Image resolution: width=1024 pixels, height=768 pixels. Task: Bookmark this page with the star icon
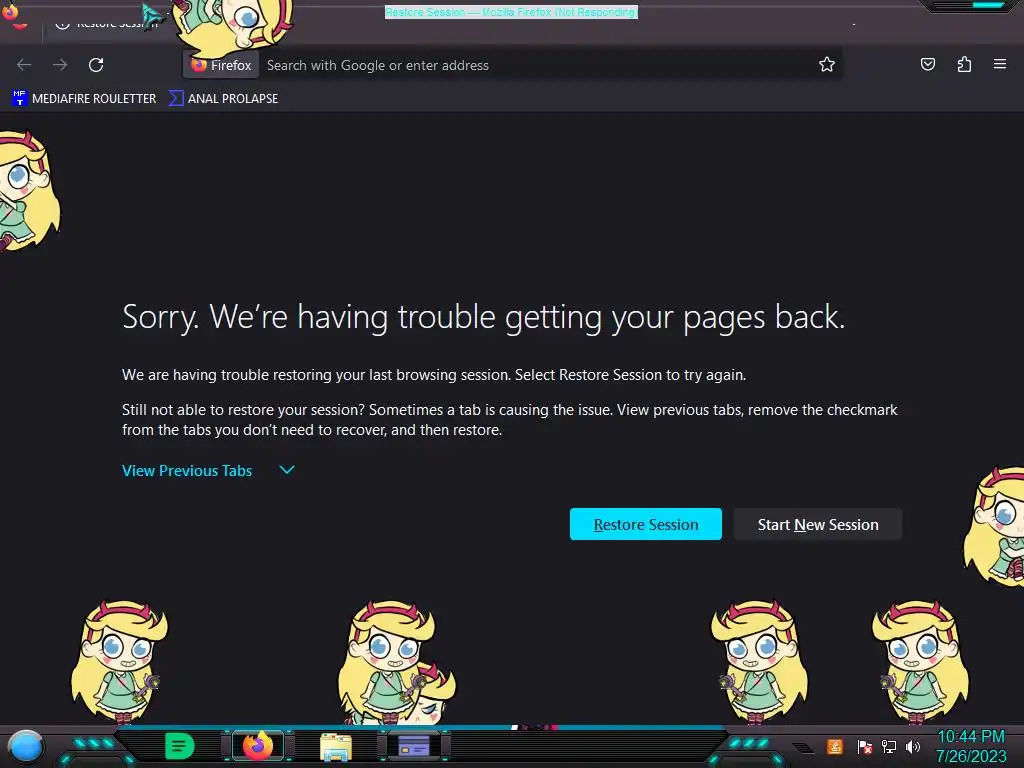click(x=827, y=65)
